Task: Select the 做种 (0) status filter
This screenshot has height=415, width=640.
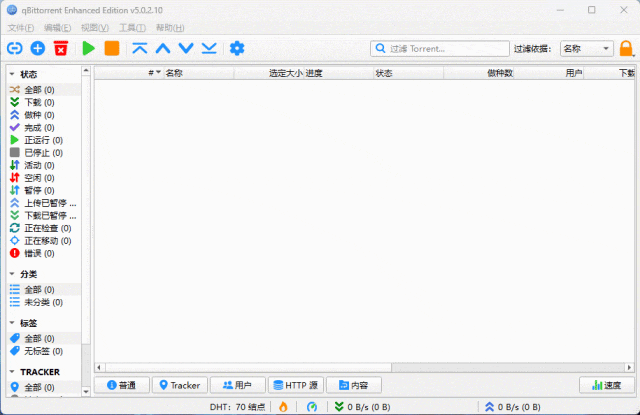Action: (x=44, y=115)
